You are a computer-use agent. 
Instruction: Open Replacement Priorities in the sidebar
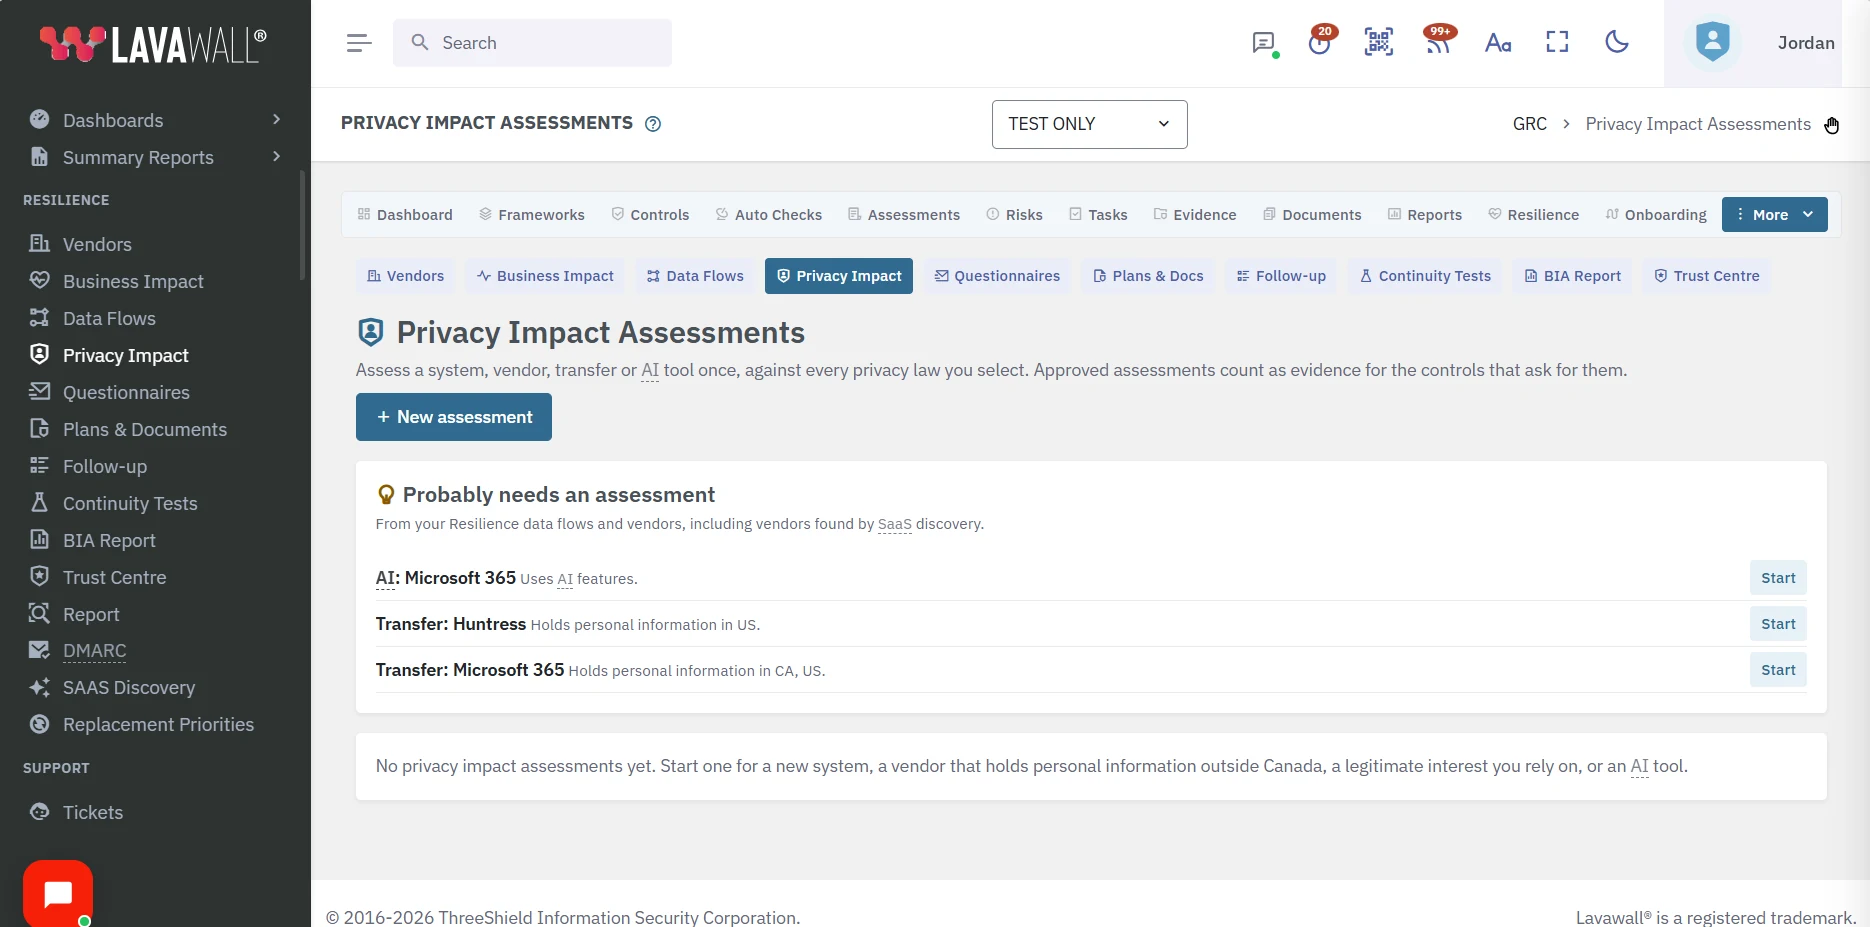click(158, 724)
